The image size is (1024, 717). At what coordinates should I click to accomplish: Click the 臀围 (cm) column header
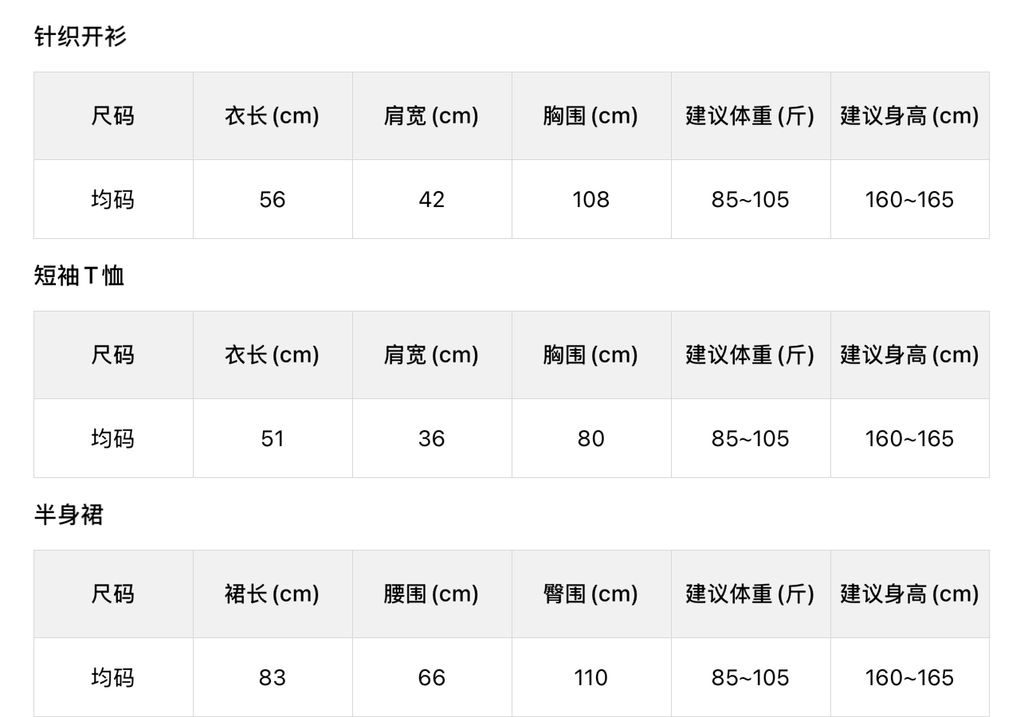pyautogui.click(x=590, y=594)
